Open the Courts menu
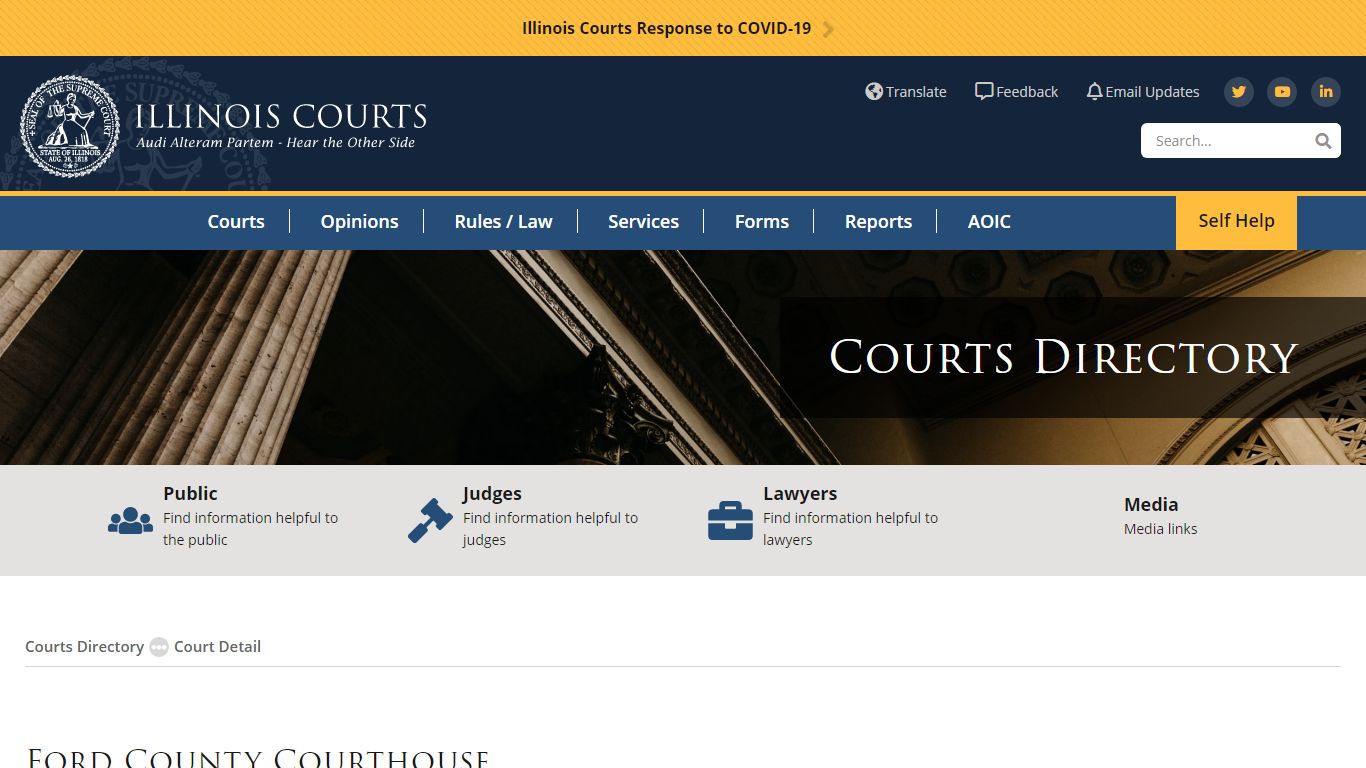Viewport: 1366px width, 768px height. coord(236,222)
